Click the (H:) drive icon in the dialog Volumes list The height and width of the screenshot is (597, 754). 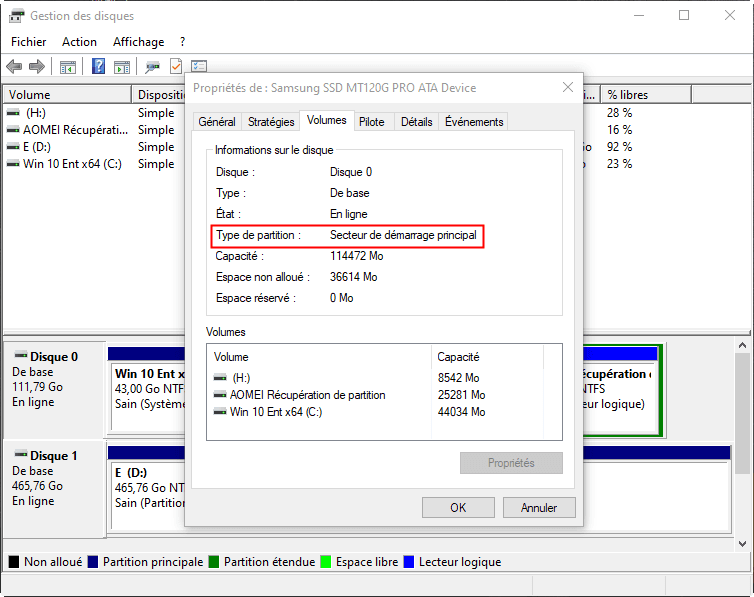point(220,378)
